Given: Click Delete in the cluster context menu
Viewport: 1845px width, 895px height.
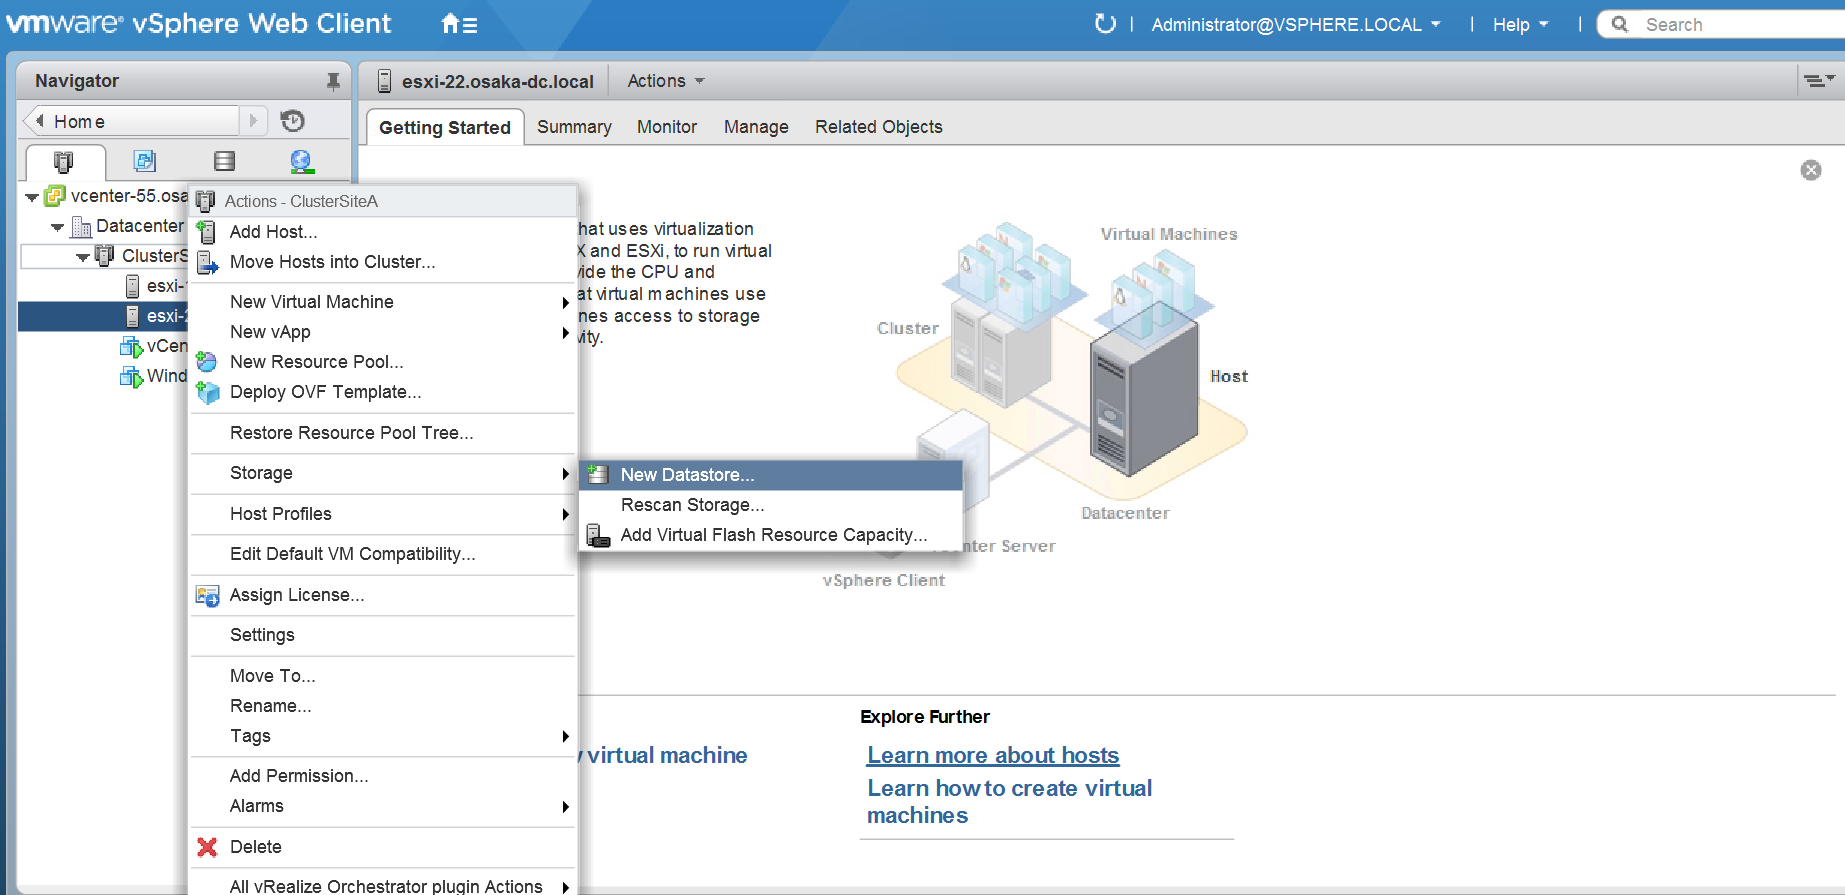Looking at the screenshot, I should pyautogui.click(x=256, y=847).
